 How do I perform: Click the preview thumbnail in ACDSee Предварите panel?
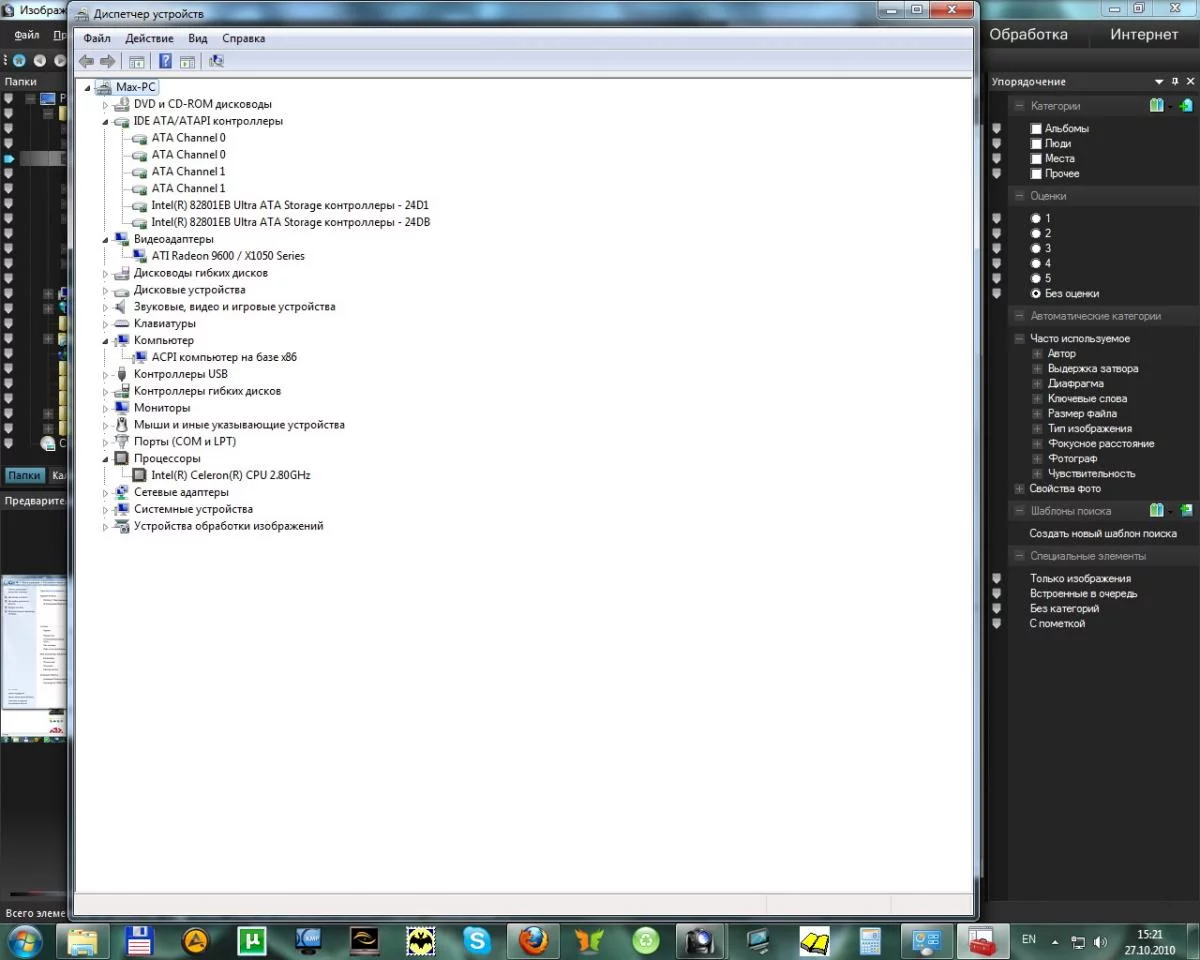click(33, 659)
